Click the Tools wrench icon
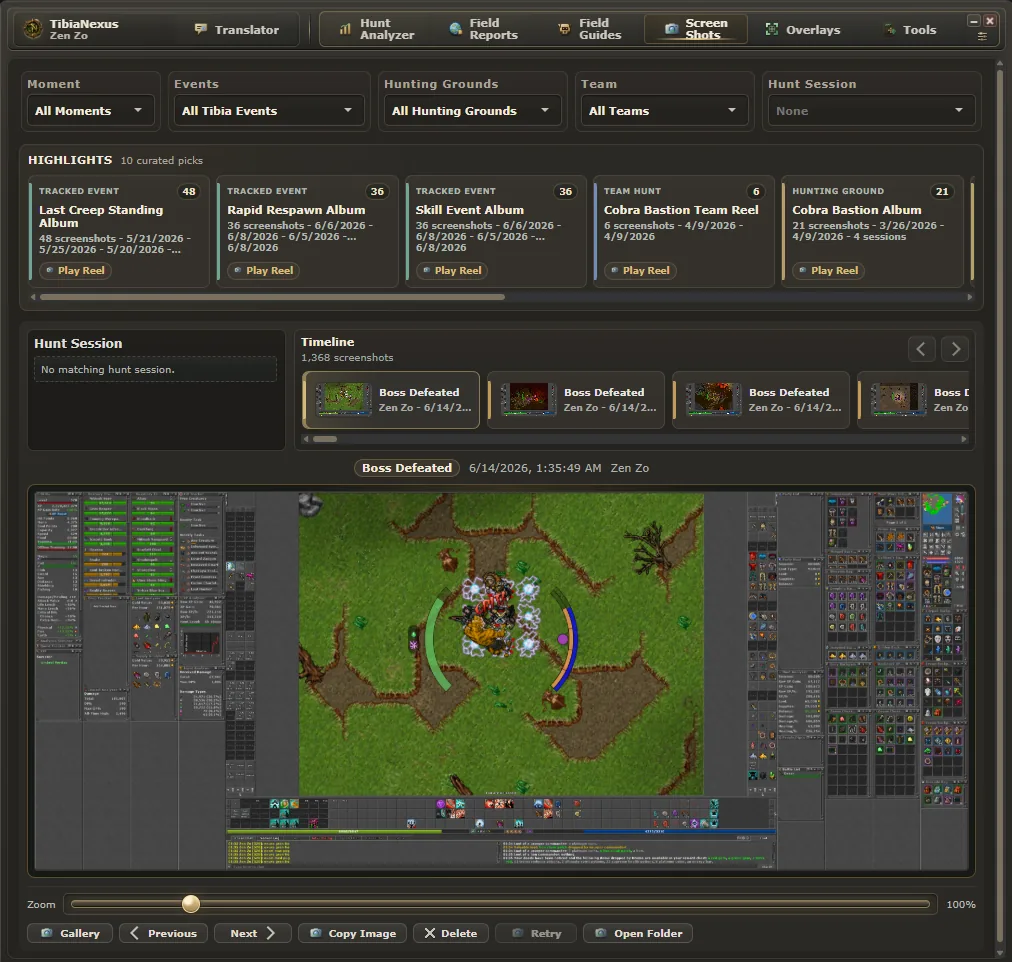This screenshot has width=1012, height=962. click(x=890, y=29)
